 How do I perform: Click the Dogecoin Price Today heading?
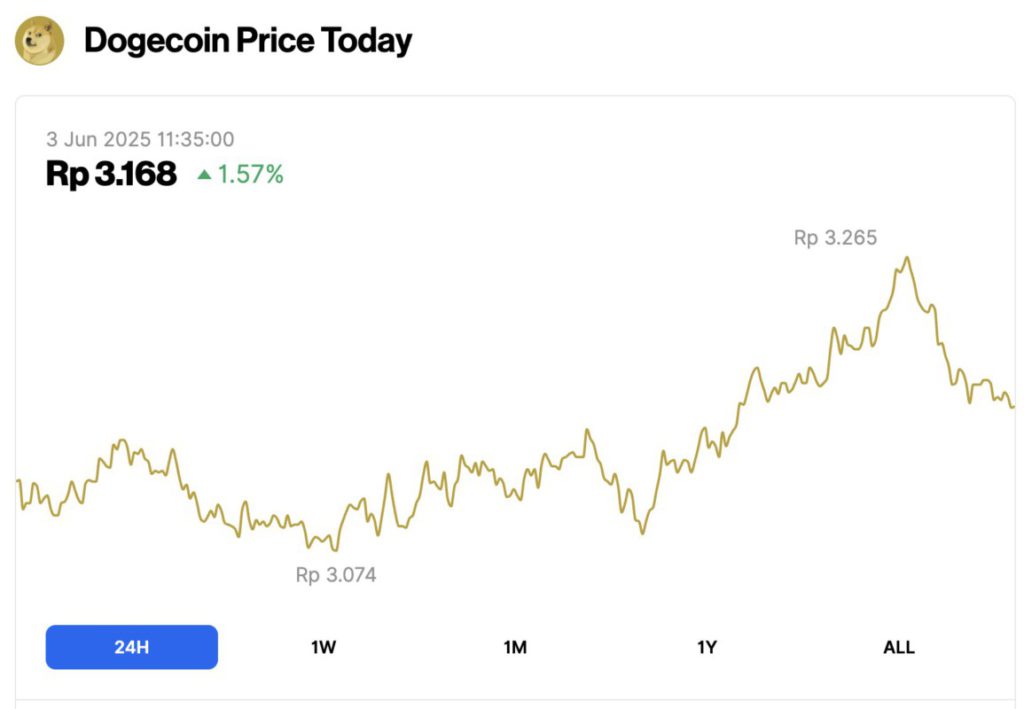coord(246,41)
